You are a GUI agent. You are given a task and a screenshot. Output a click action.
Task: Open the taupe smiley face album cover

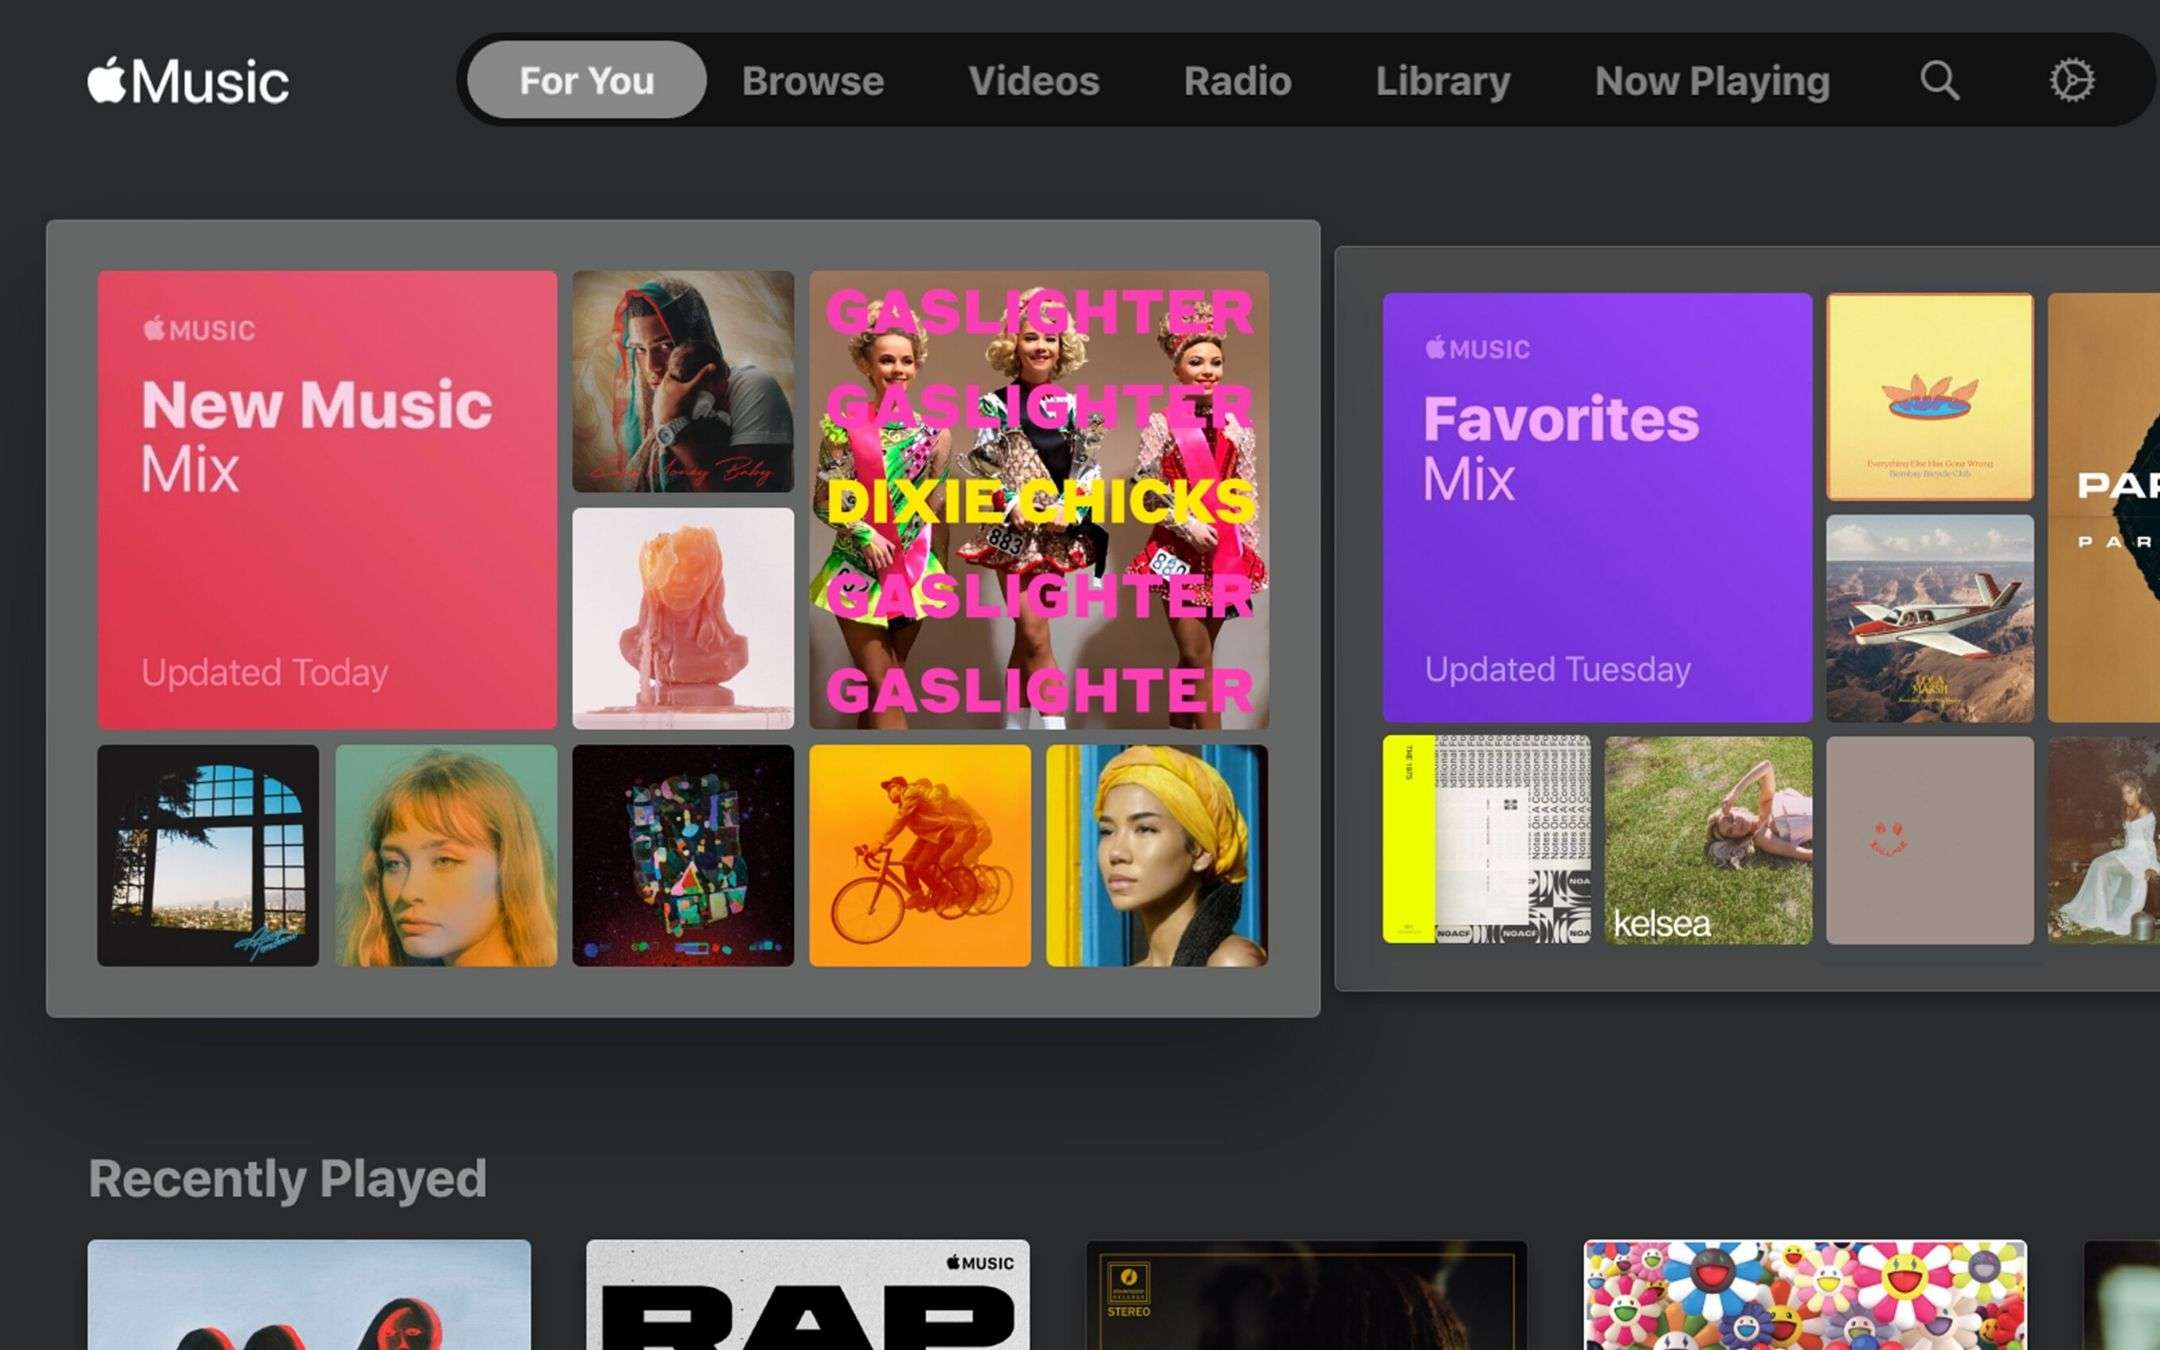pyautogui.click(x=1930, y=840)
